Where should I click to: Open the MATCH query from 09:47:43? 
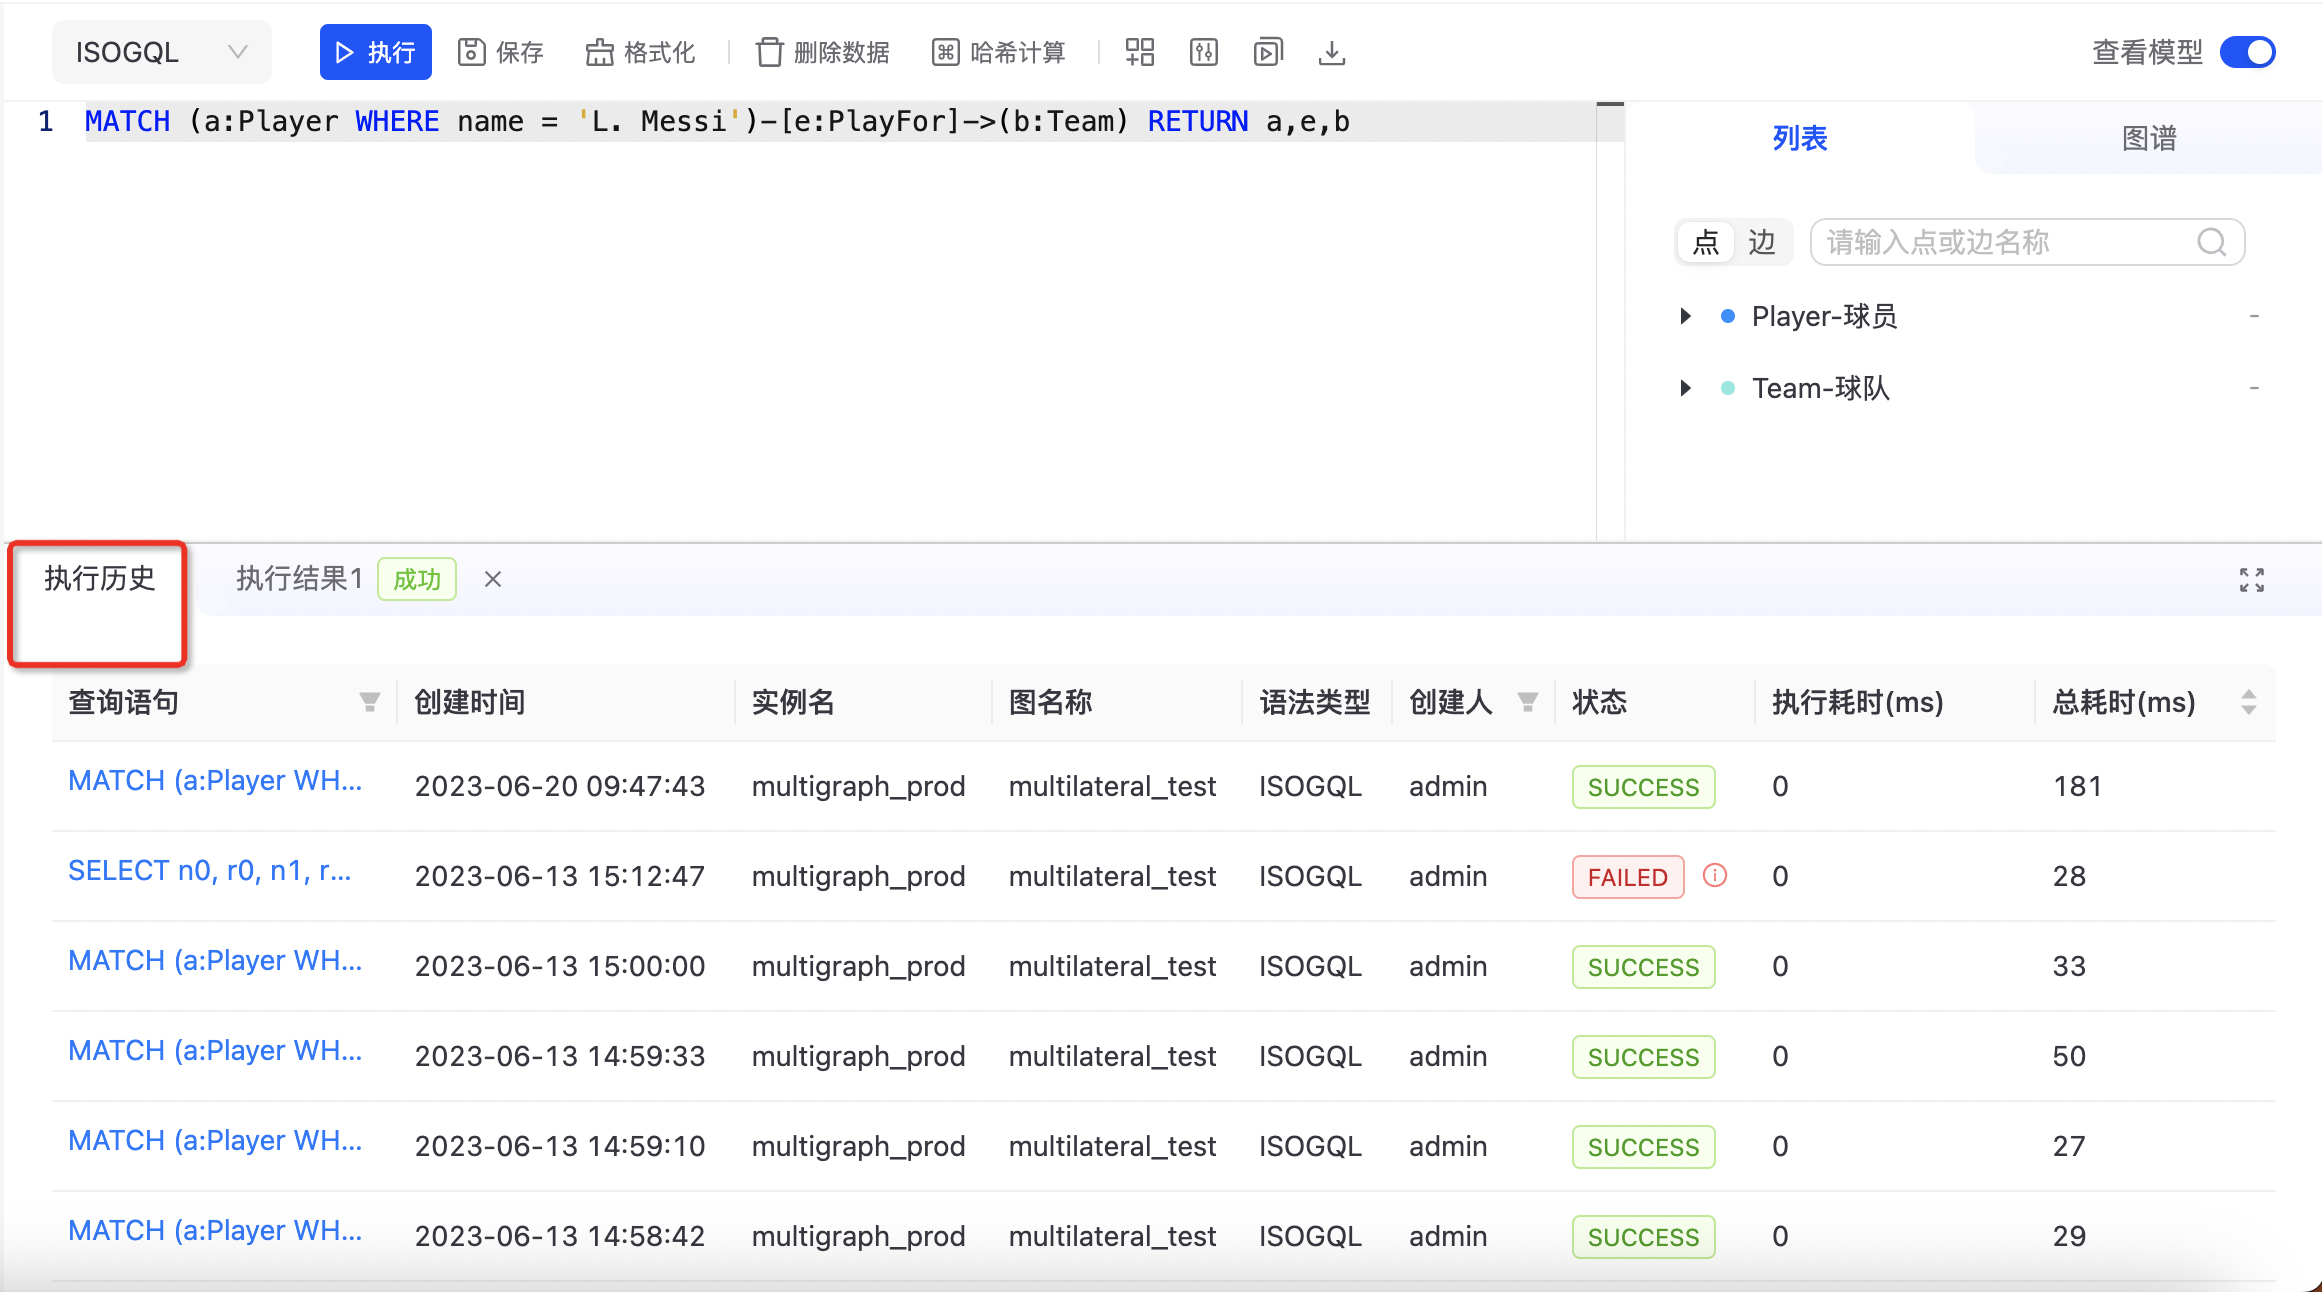coord(215,780)
